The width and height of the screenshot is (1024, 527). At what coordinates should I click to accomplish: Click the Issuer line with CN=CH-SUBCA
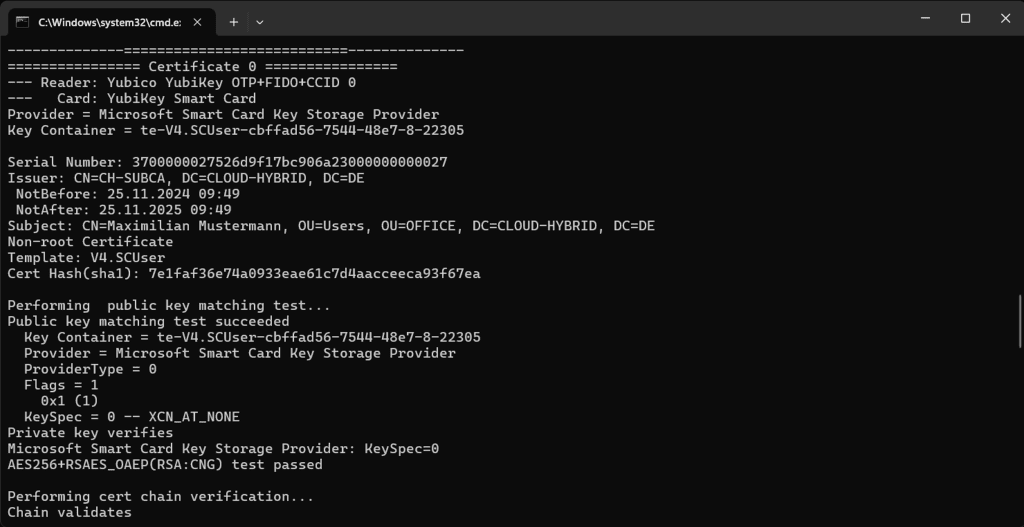pyautogui.click(x=186, y=178)
